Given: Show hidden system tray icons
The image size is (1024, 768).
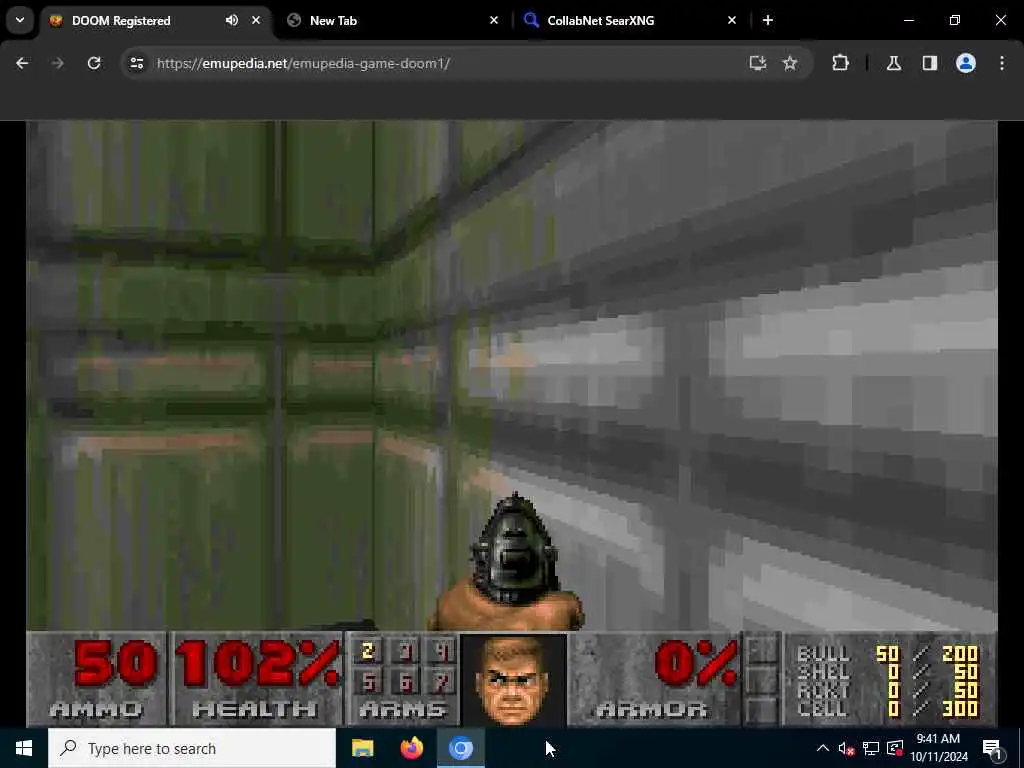Looking at the screenshot, I should [x=823, y=748].
